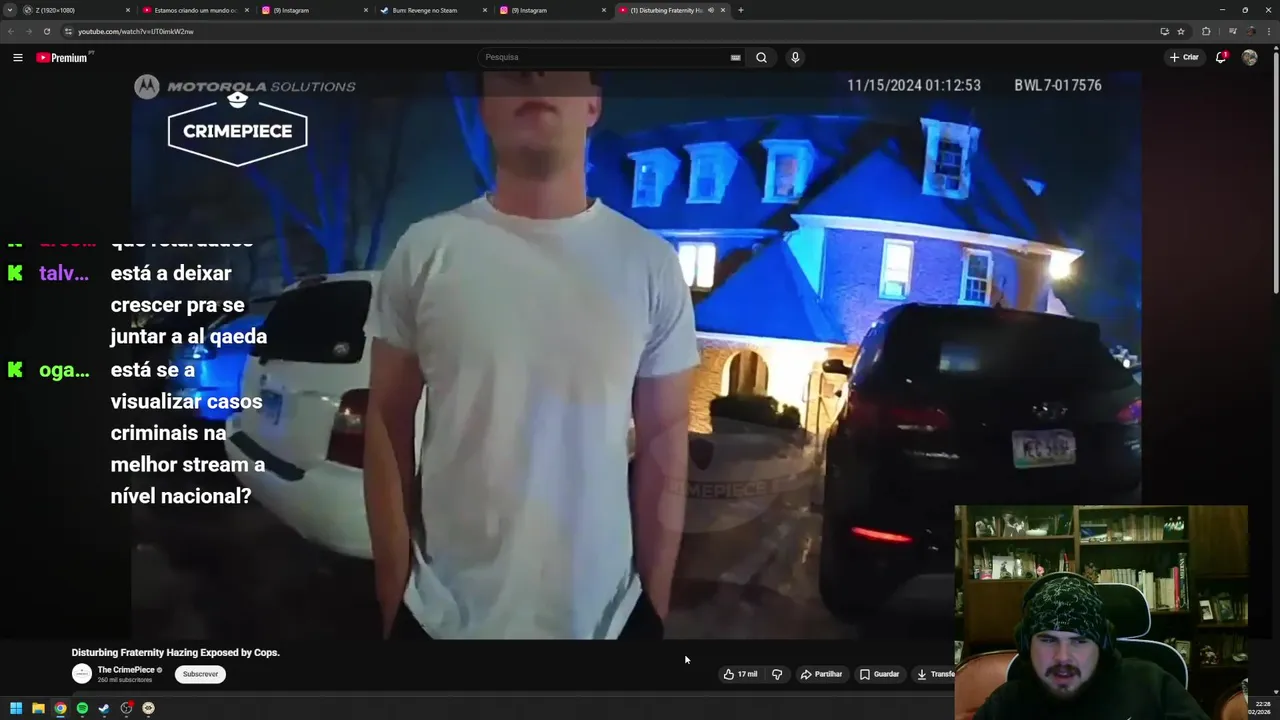
Task: Open the OBS taskbar icon
Action: pos(126,708)
